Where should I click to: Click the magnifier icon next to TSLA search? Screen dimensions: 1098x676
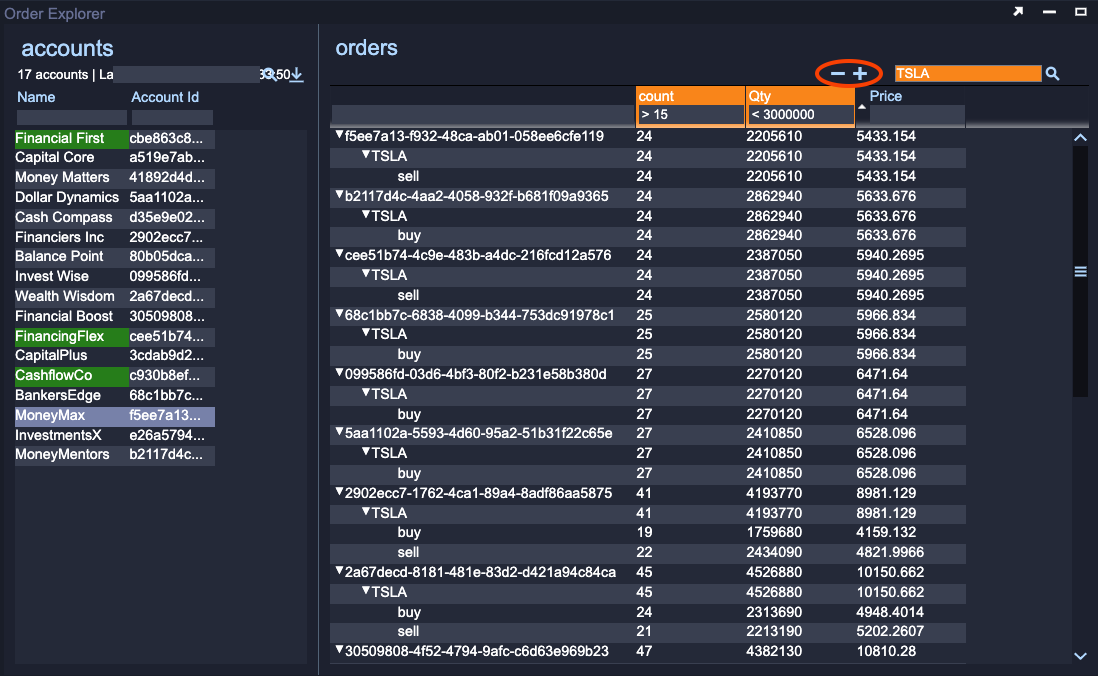(1052, 74)
